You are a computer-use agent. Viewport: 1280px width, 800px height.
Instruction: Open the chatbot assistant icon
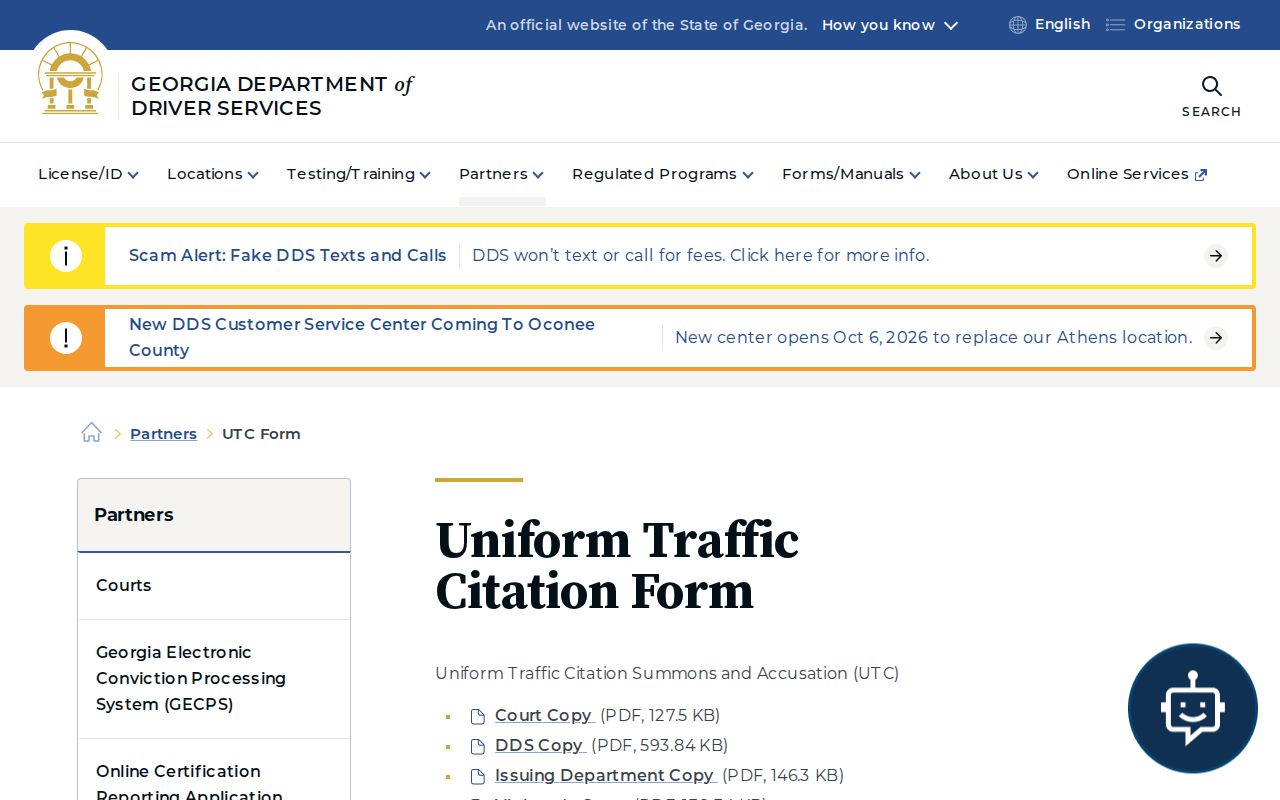1192,708
